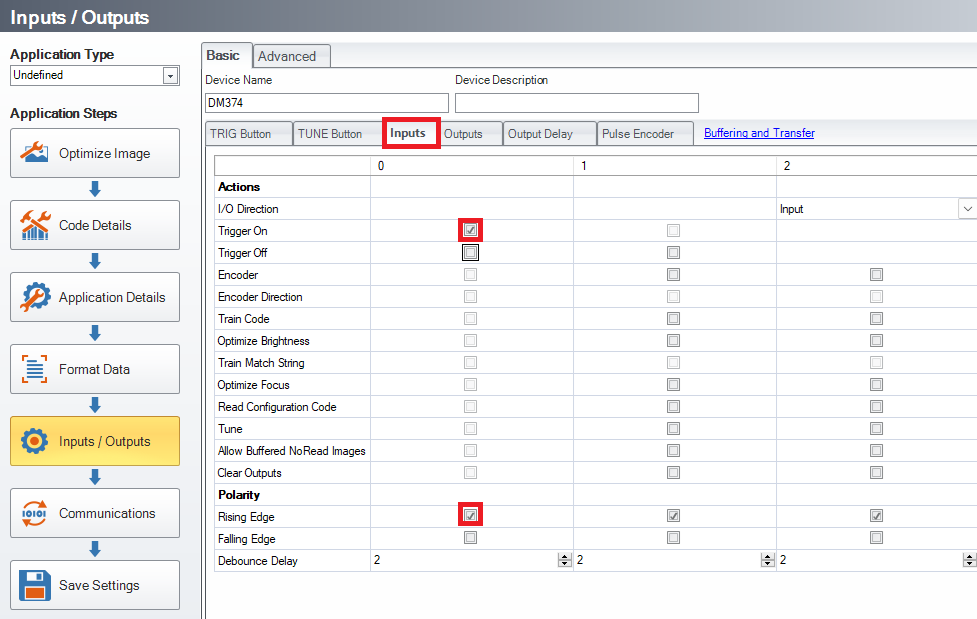Screen dimensions: 977x619
Task: Check Encoder checkbox for input 2
Action: (876, 275)
